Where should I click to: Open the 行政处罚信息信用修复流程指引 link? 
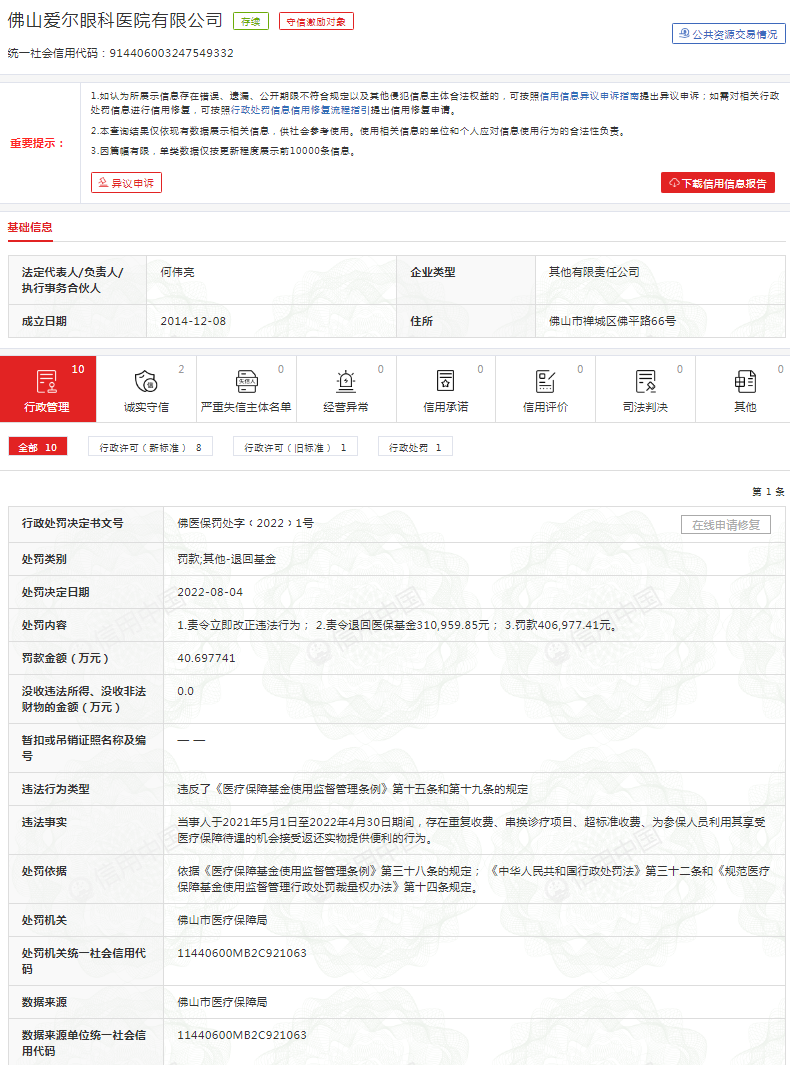pos(300,110)
